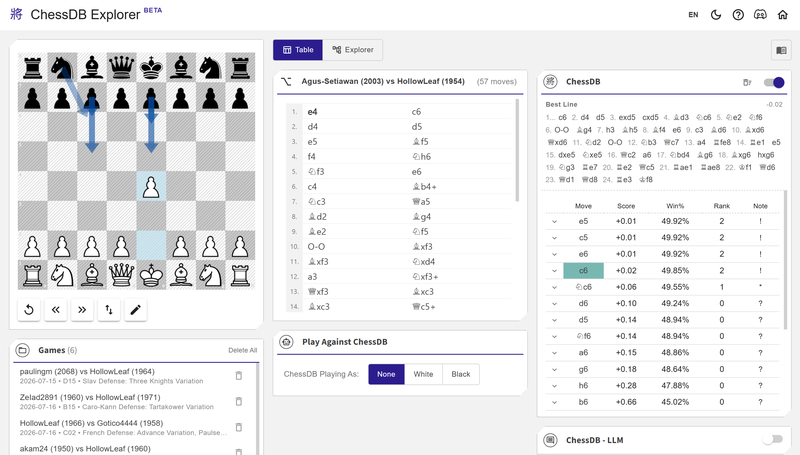The width and height of the screenshot is (800, 455).
Task: Flip the board orientation icon
Action: click(109, 310)
